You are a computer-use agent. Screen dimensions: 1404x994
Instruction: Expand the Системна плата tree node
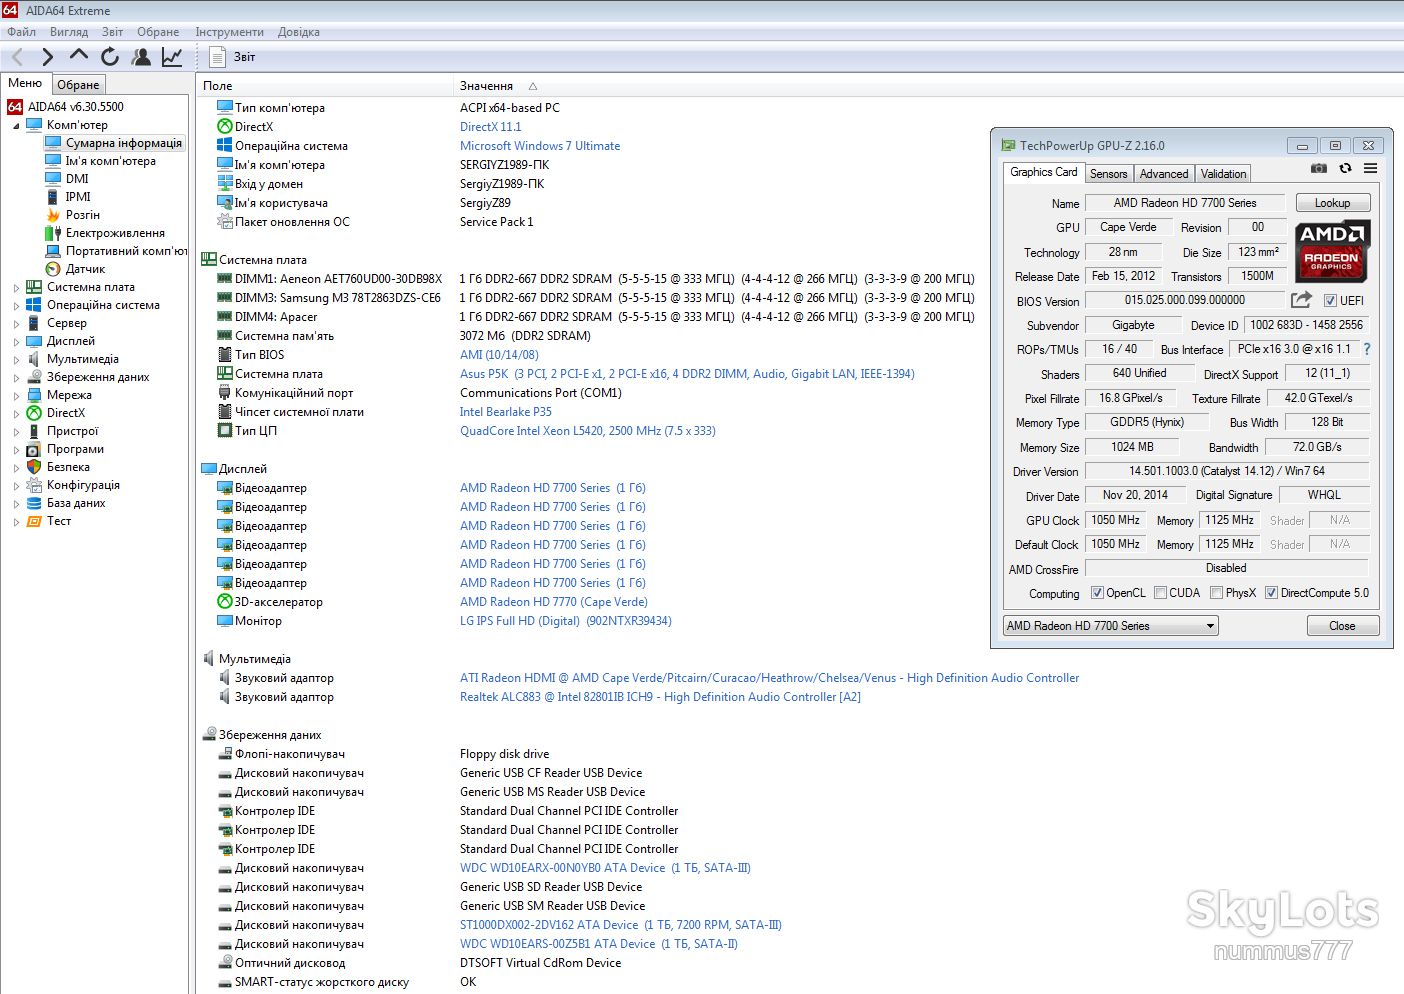pos(16,288)
